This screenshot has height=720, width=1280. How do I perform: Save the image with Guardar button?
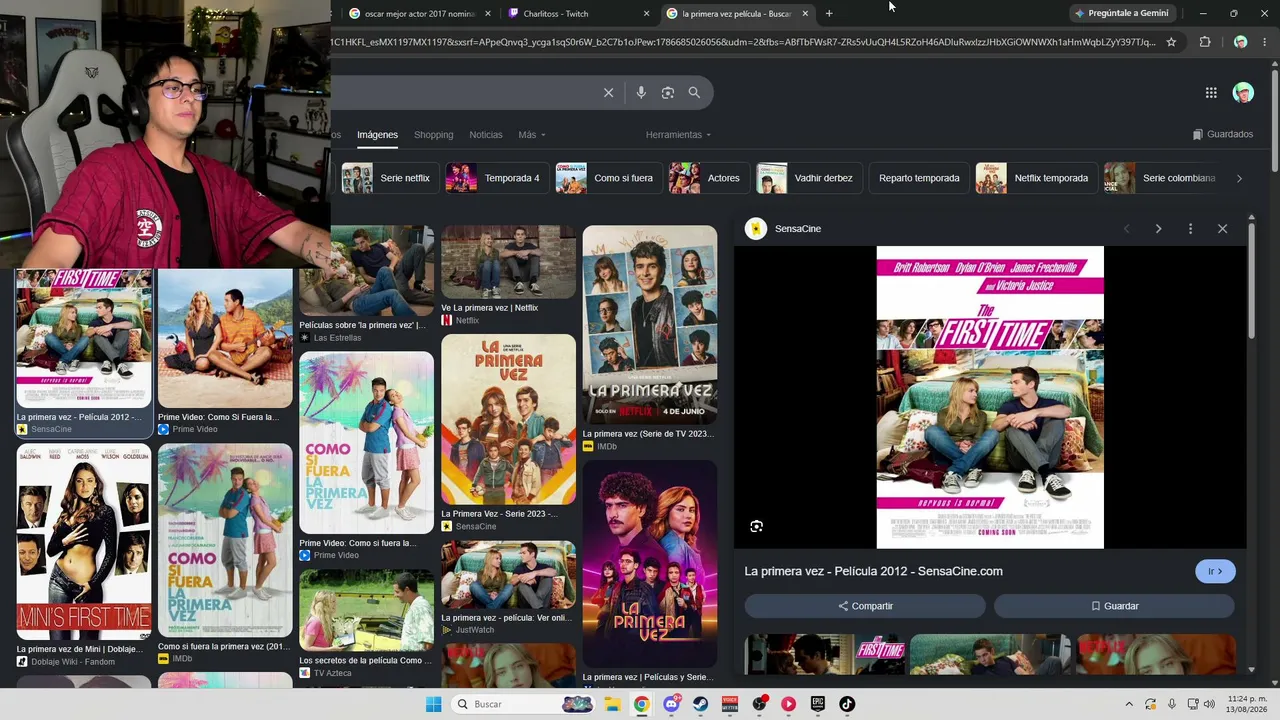click(1114, 606)
